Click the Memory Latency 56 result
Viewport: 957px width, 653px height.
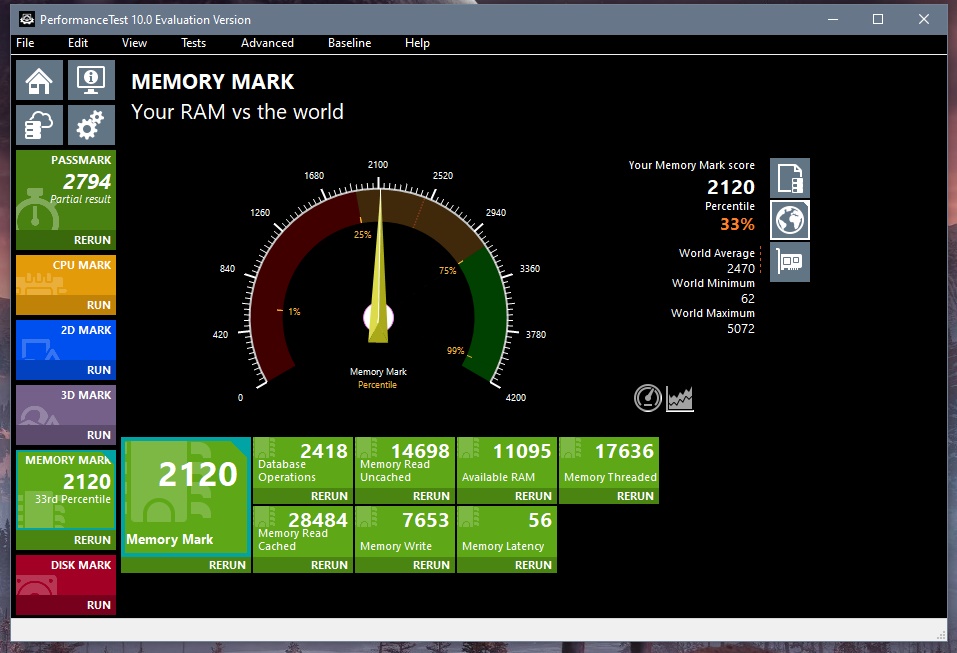(507, 532)
